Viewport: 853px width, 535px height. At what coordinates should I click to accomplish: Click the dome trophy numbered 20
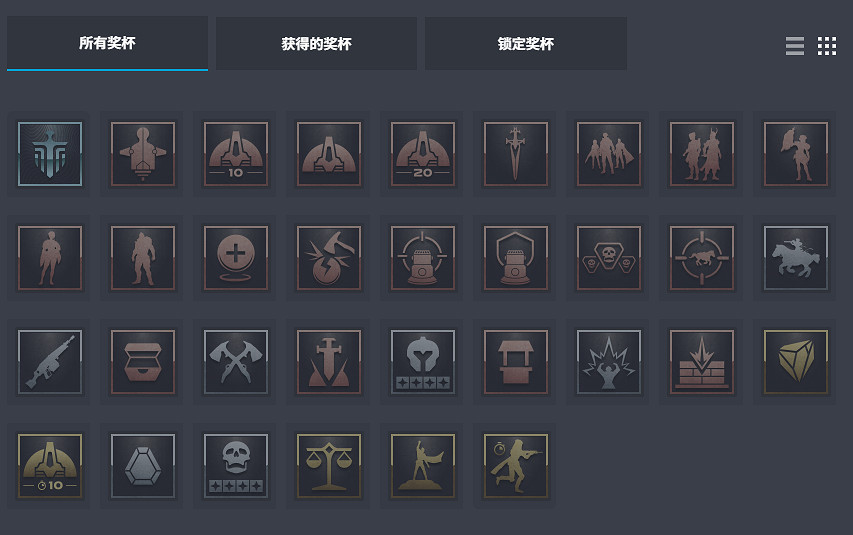(x=423, y=154)
